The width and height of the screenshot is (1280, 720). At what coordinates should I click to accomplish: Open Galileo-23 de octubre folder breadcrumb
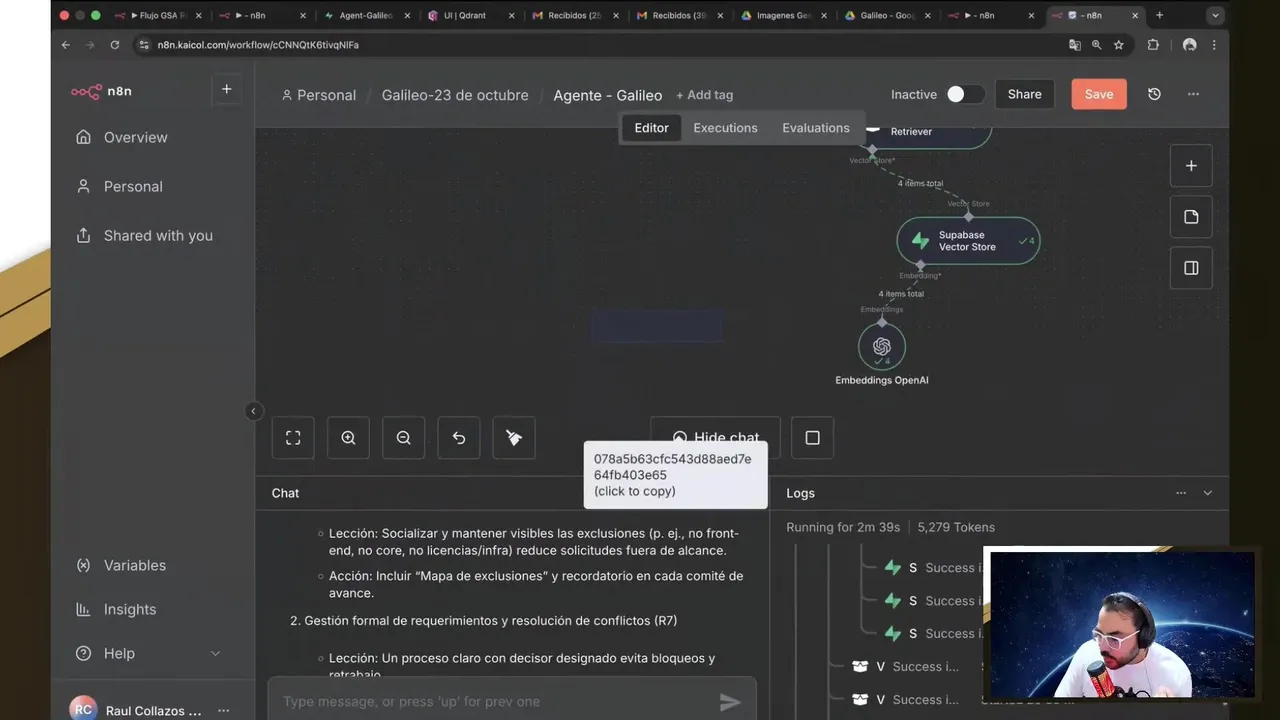click(455, 95)
